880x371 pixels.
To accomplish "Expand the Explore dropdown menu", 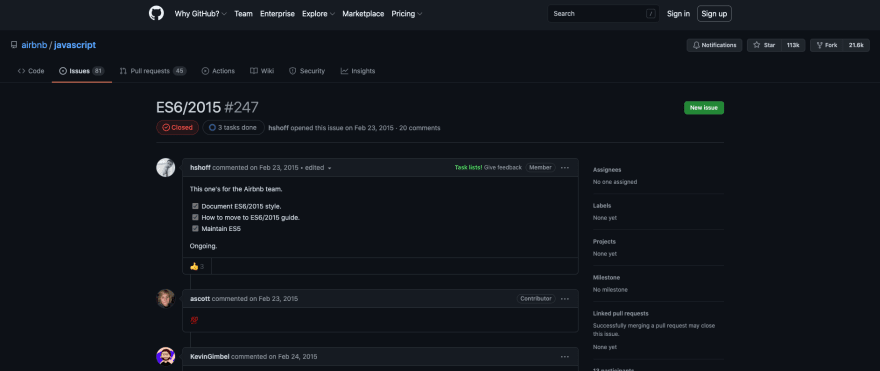I will [318, 14].
